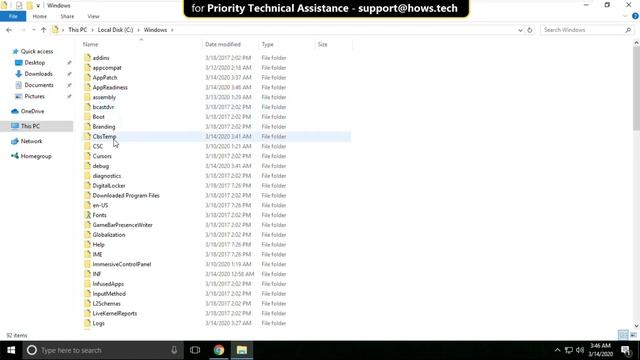Select the Fonts folder icon

(x=87, y=215)
